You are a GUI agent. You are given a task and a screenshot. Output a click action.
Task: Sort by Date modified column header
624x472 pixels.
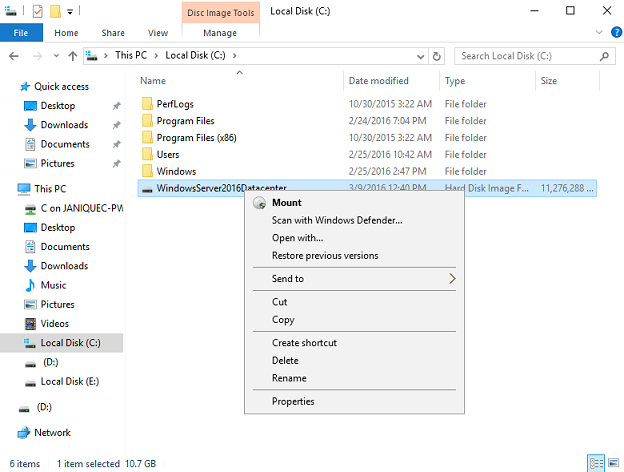pyautogui.click(x=378, y=81)
